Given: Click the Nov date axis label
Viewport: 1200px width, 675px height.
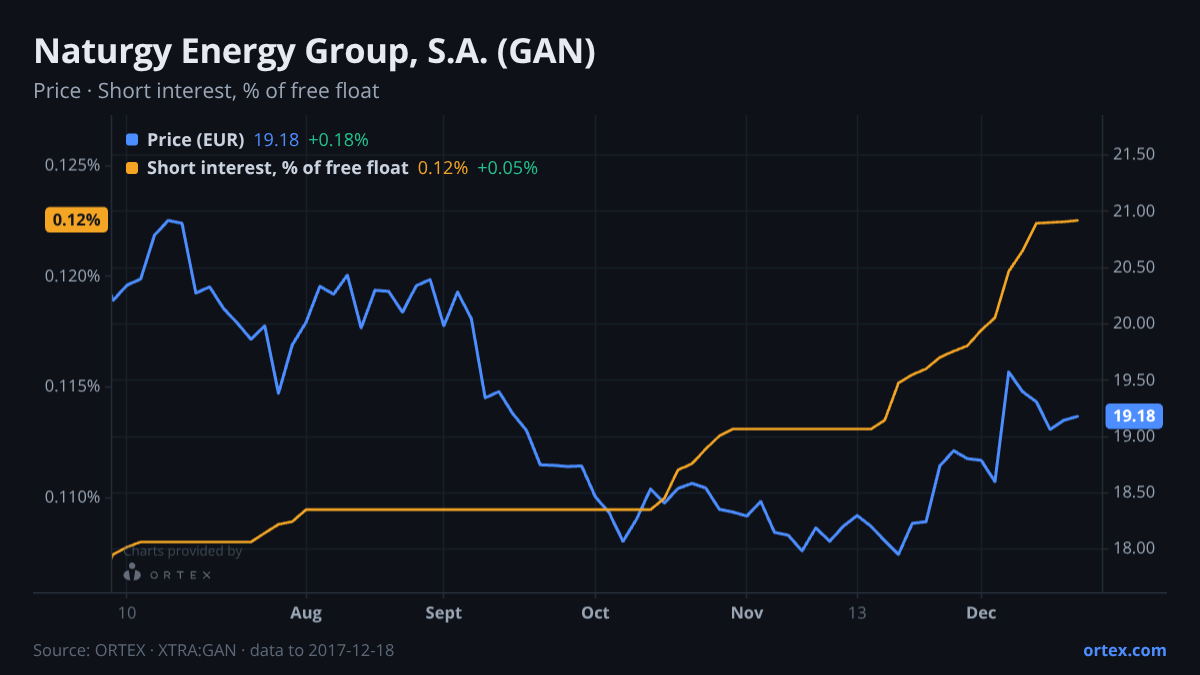Looking at the screenshot, I should tap(746, 612).
